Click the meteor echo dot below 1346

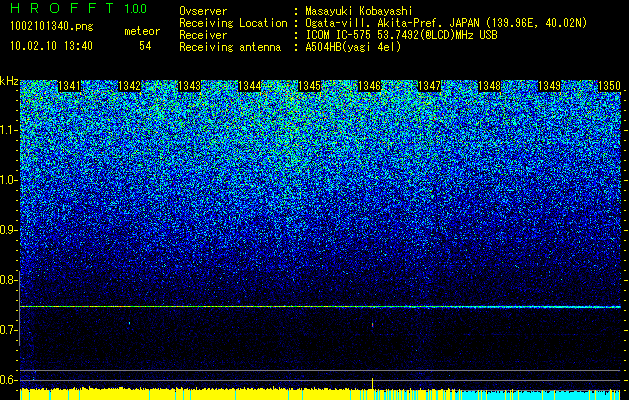[x=373, y=325]
